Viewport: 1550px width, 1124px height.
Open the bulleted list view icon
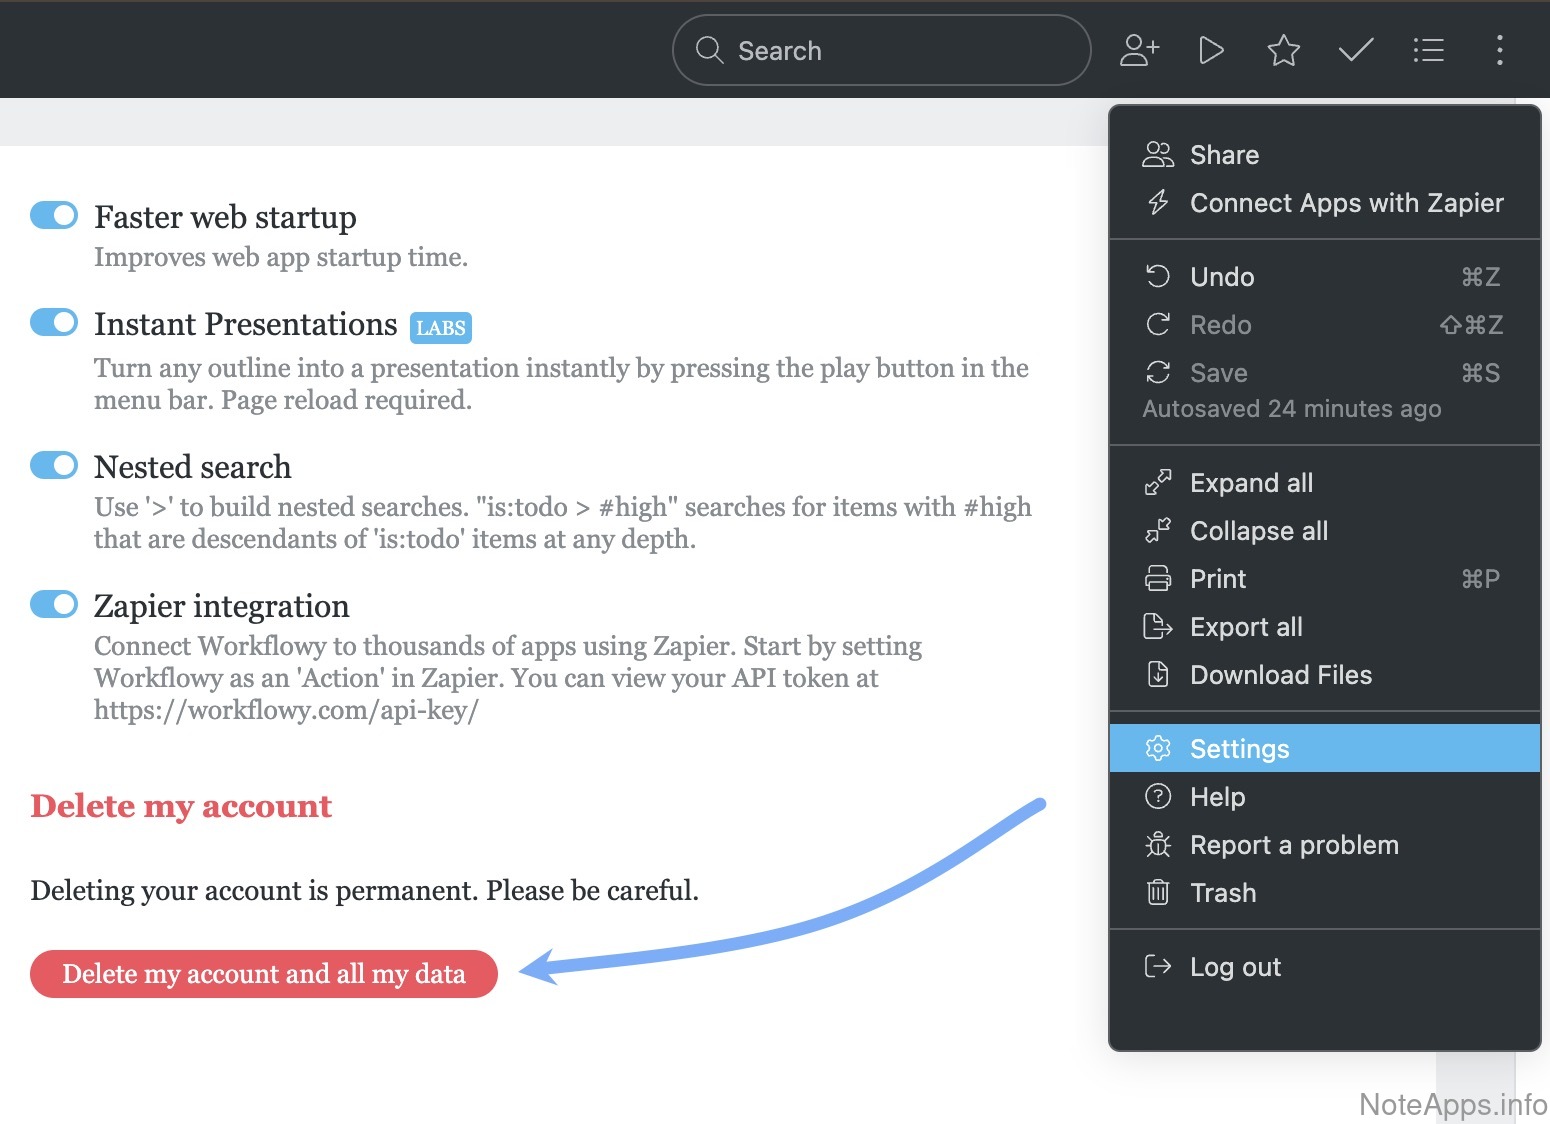(1428, 50)
